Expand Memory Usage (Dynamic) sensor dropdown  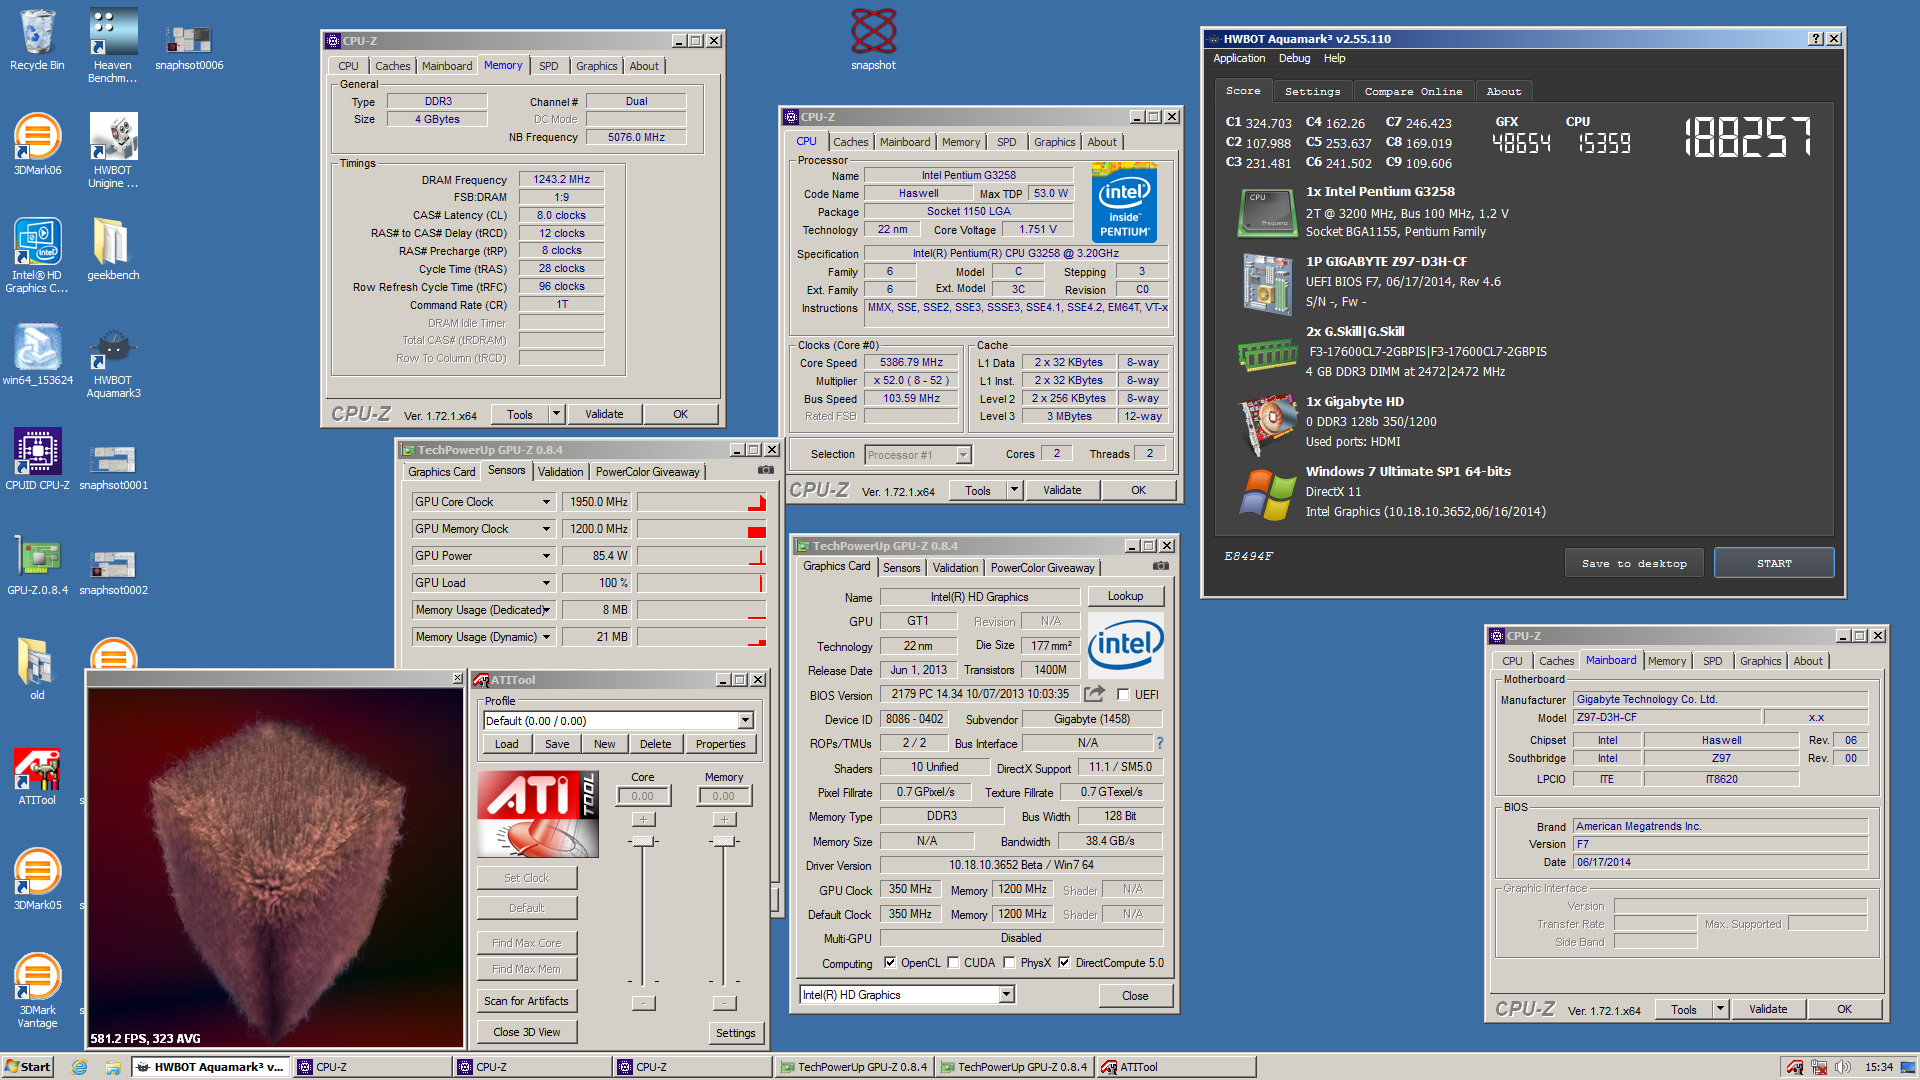546,637
